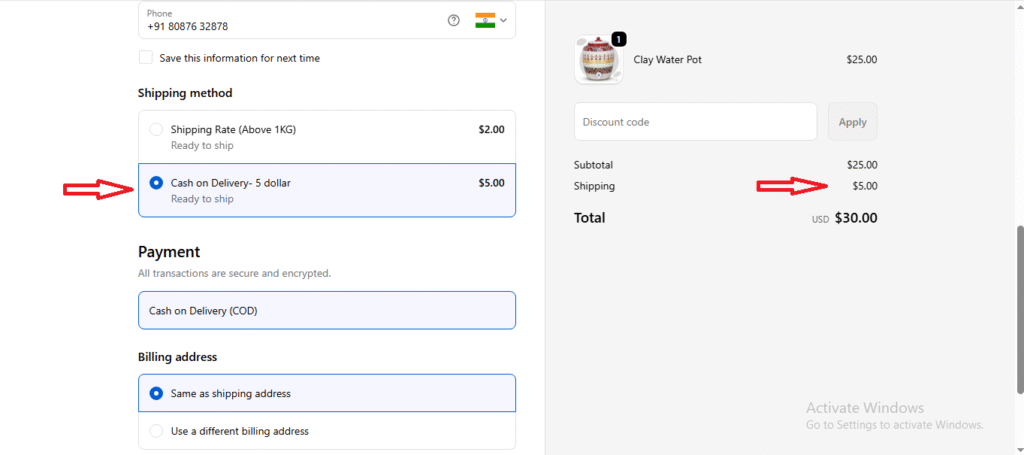
Task: Select Cash on Delivery- 5 dollar radio button
Action: tap(155, 183)
